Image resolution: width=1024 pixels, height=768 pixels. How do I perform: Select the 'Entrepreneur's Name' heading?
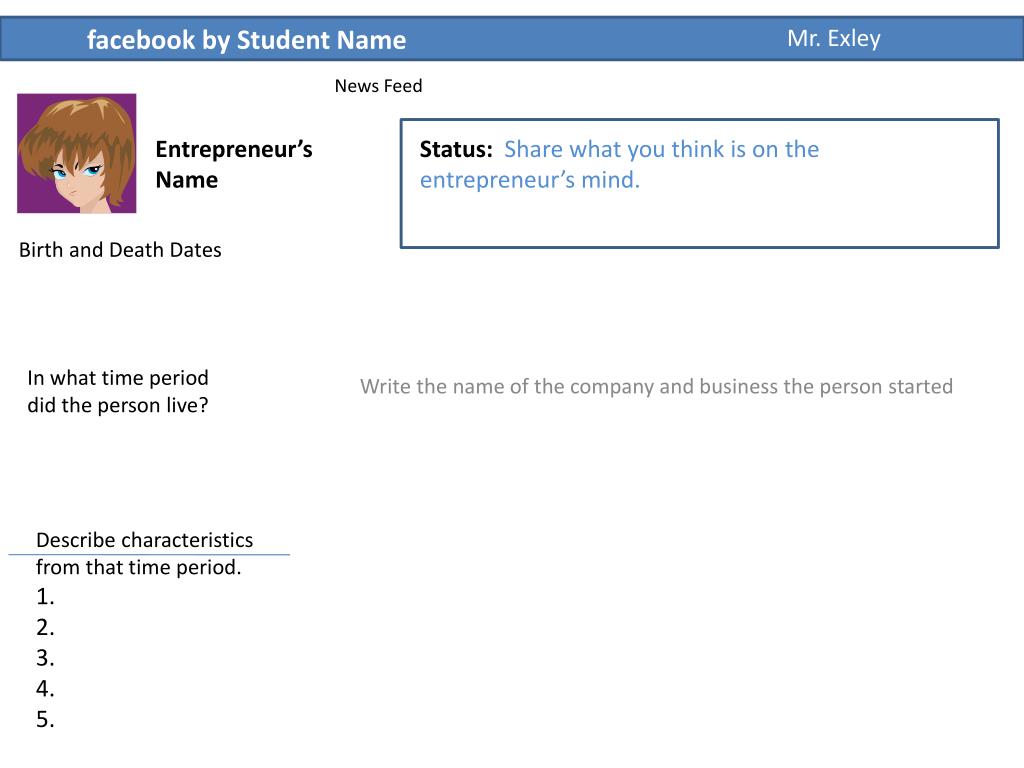tap(234, 165)
